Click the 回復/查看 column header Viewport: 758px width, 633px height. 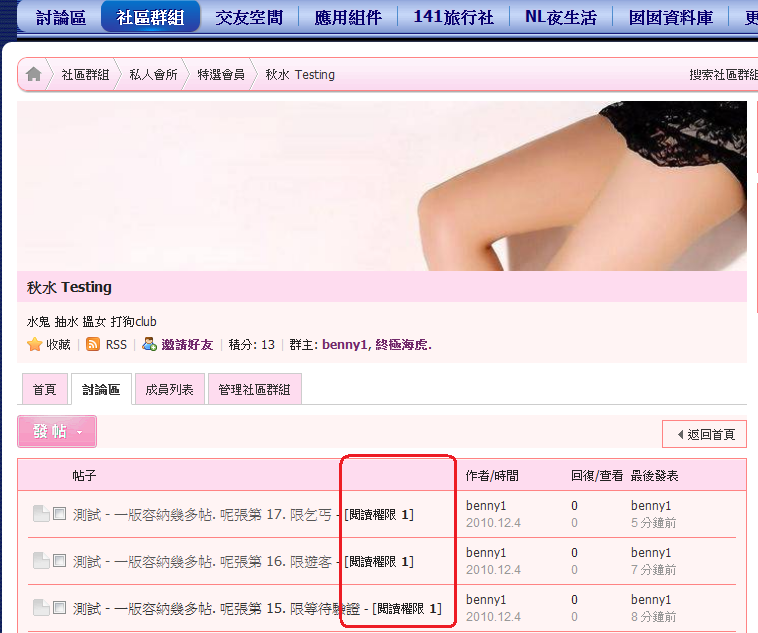click(597, 475)
